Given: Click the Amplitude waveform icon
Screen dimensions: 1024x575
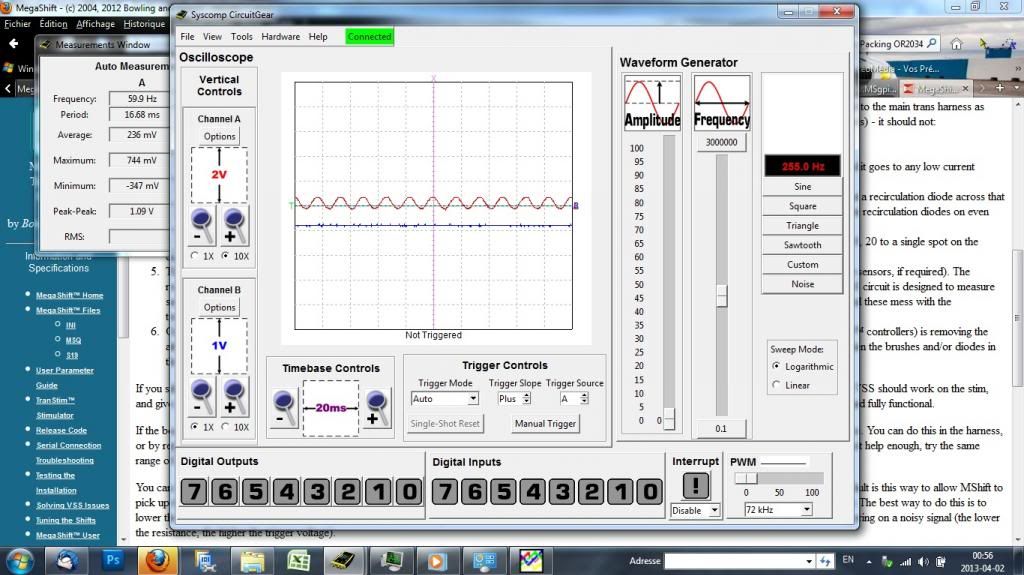Looking at the screenshot, I should pos(652,103).
